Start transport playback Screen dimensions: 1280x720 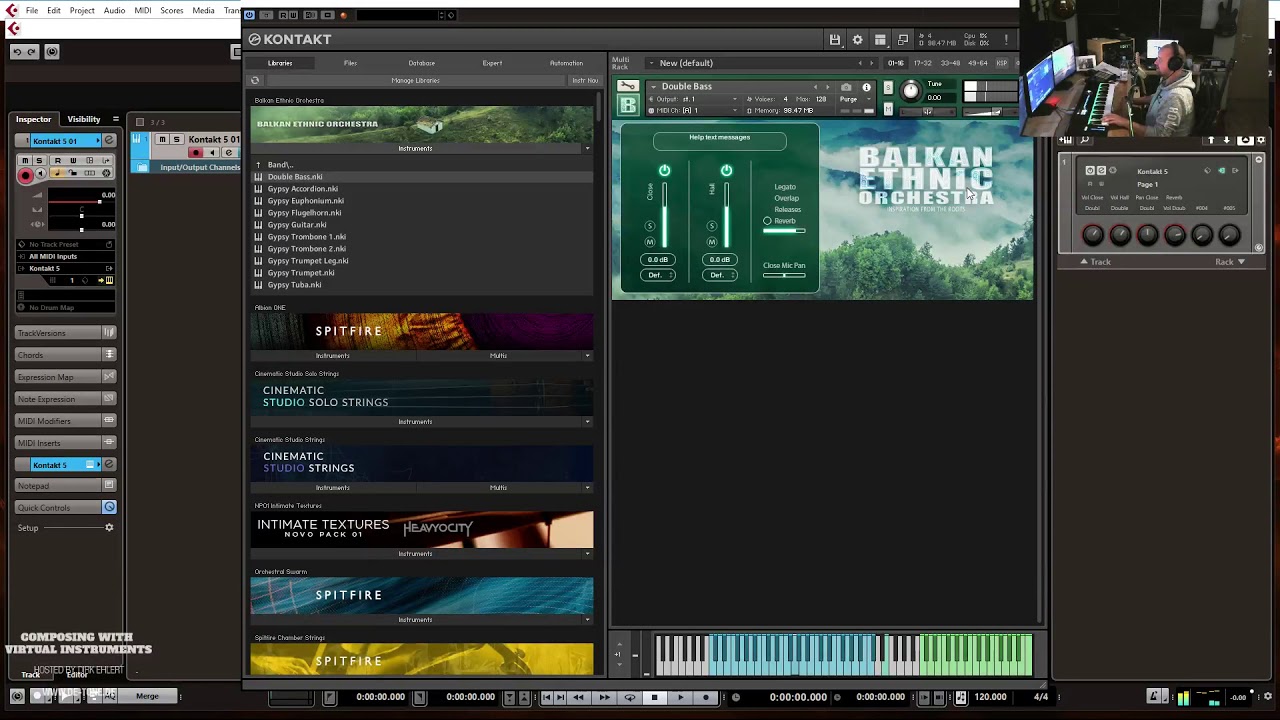pos(680,697)
